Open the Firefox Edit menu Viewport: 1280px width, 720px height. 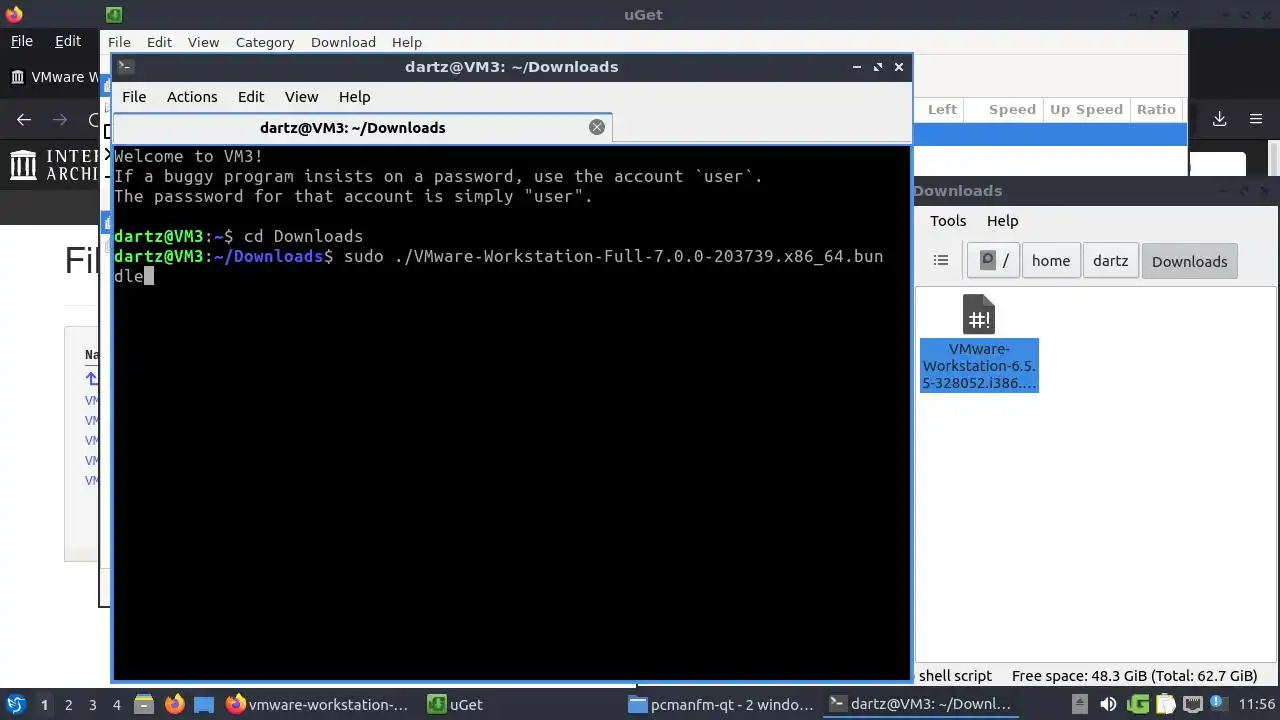(68, 41)
